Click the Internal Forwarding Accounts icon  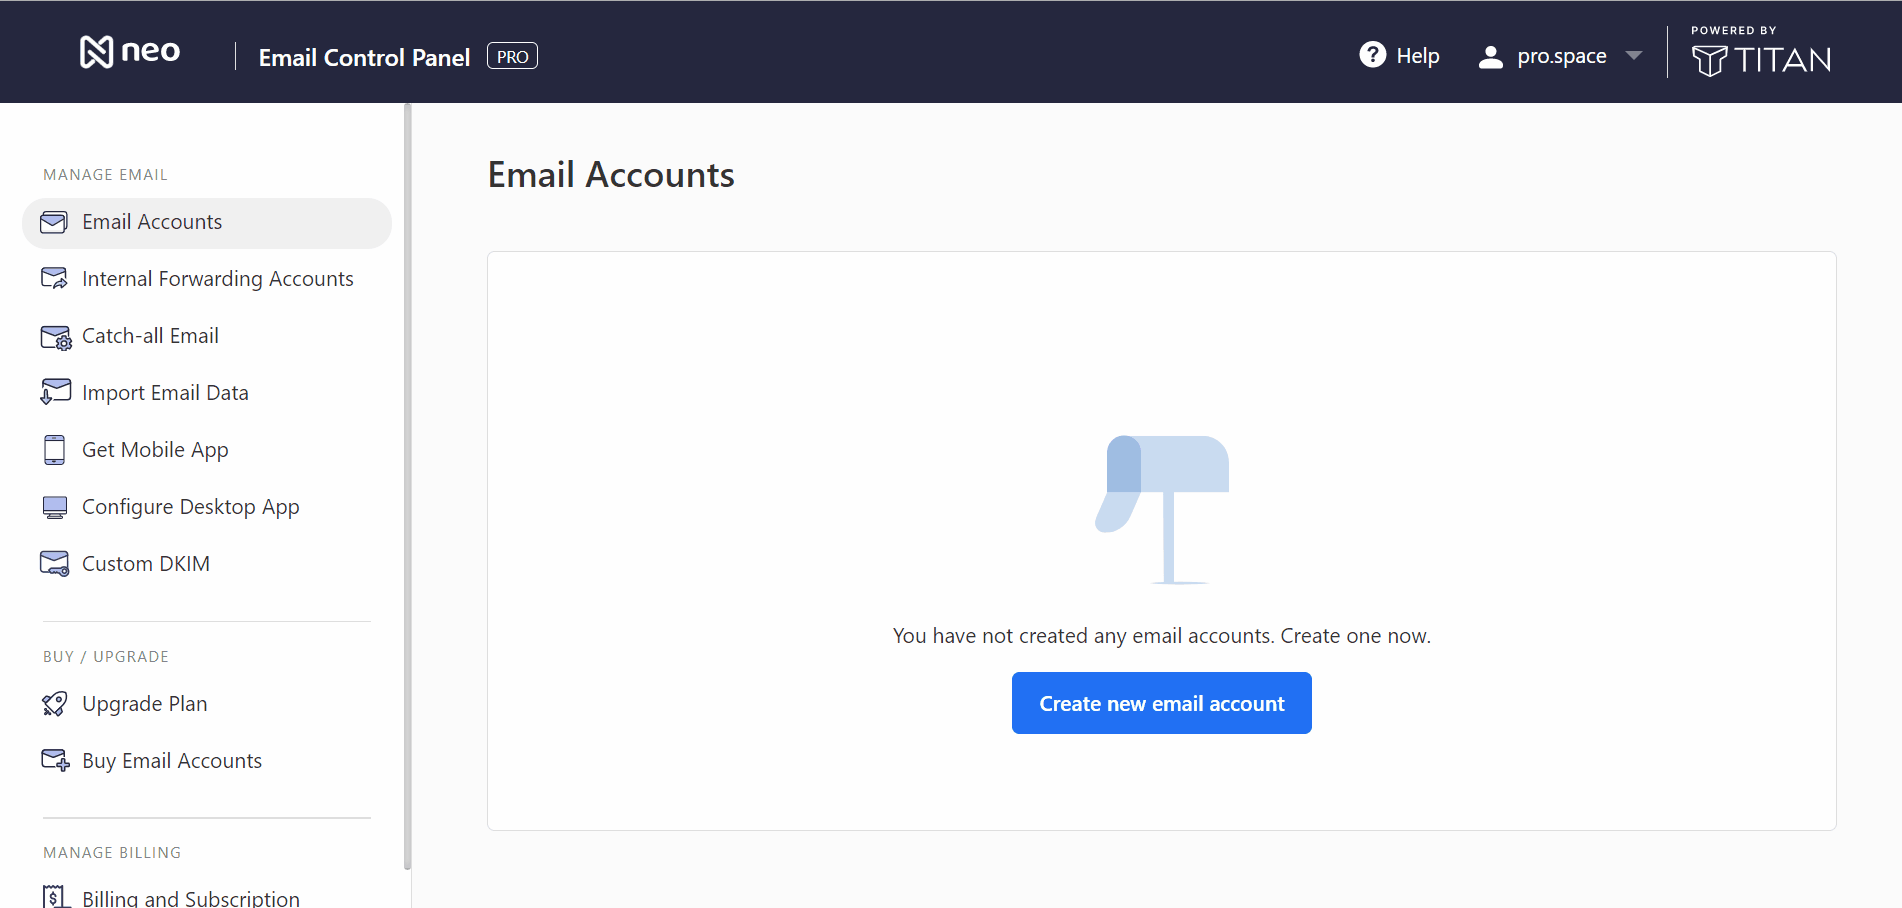point(54,278)
